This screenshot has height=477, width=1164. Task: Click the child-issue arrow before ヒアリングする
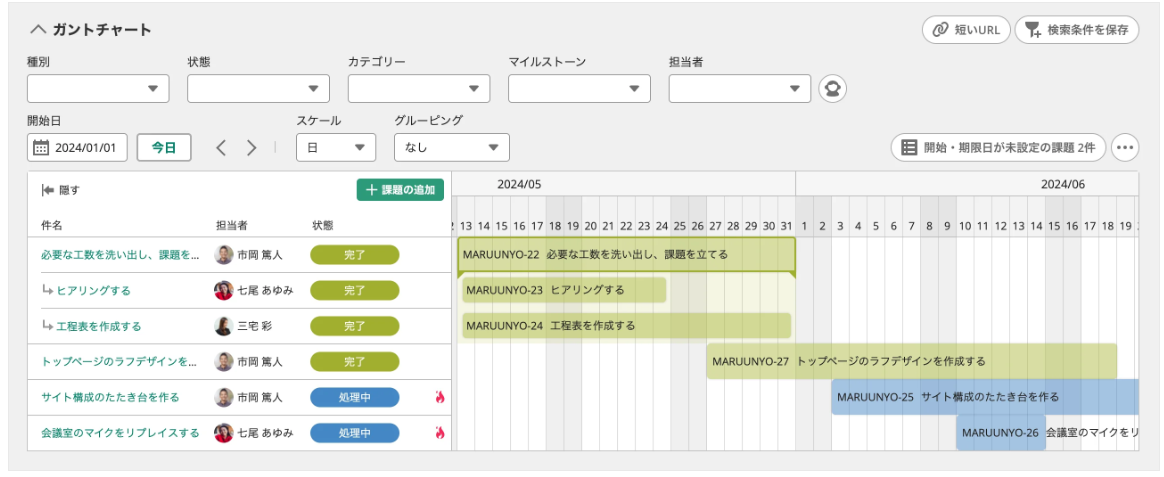pos(48,290)
